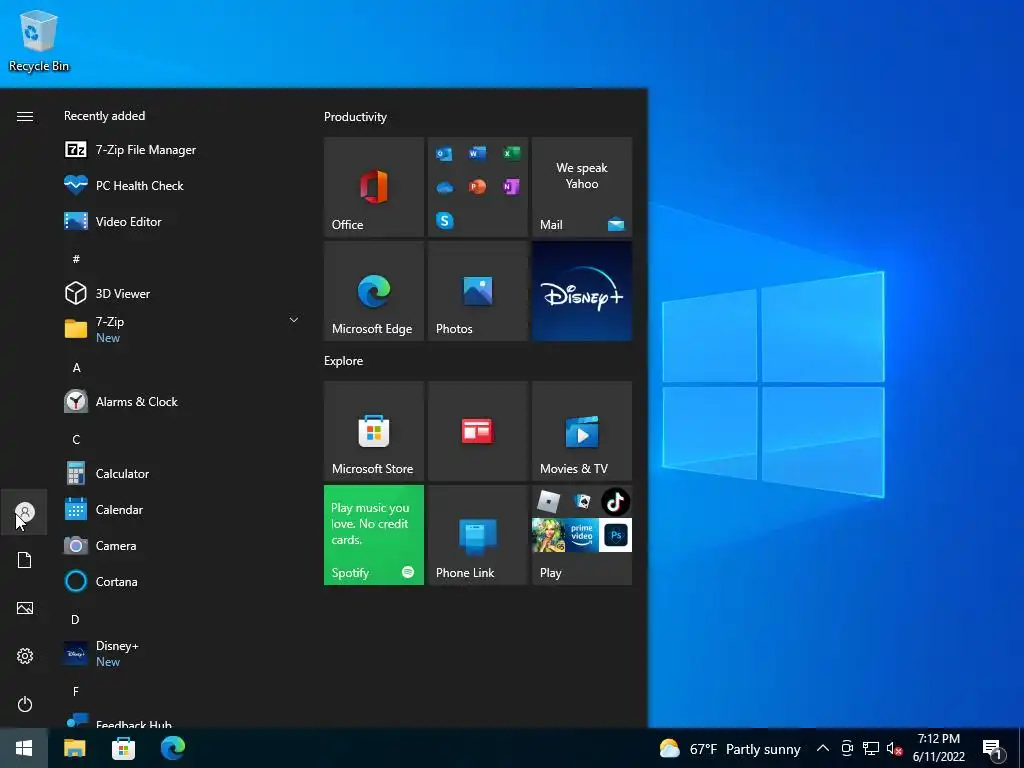Viewport: 1024px width, 768px height.
Task: Open Calendar app entry
Action: point(180,509)
